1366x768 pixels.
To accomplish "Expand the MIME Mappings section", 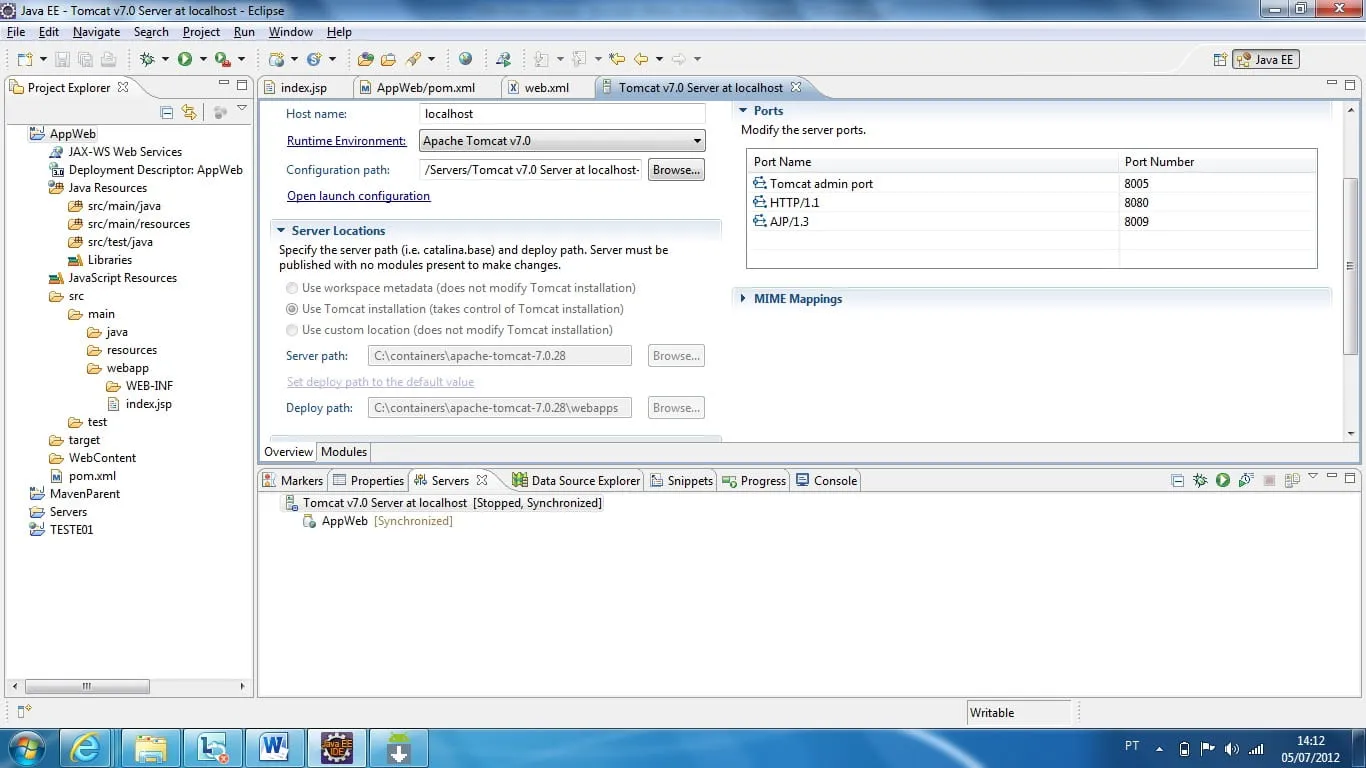I will click(x=743, y=299).
